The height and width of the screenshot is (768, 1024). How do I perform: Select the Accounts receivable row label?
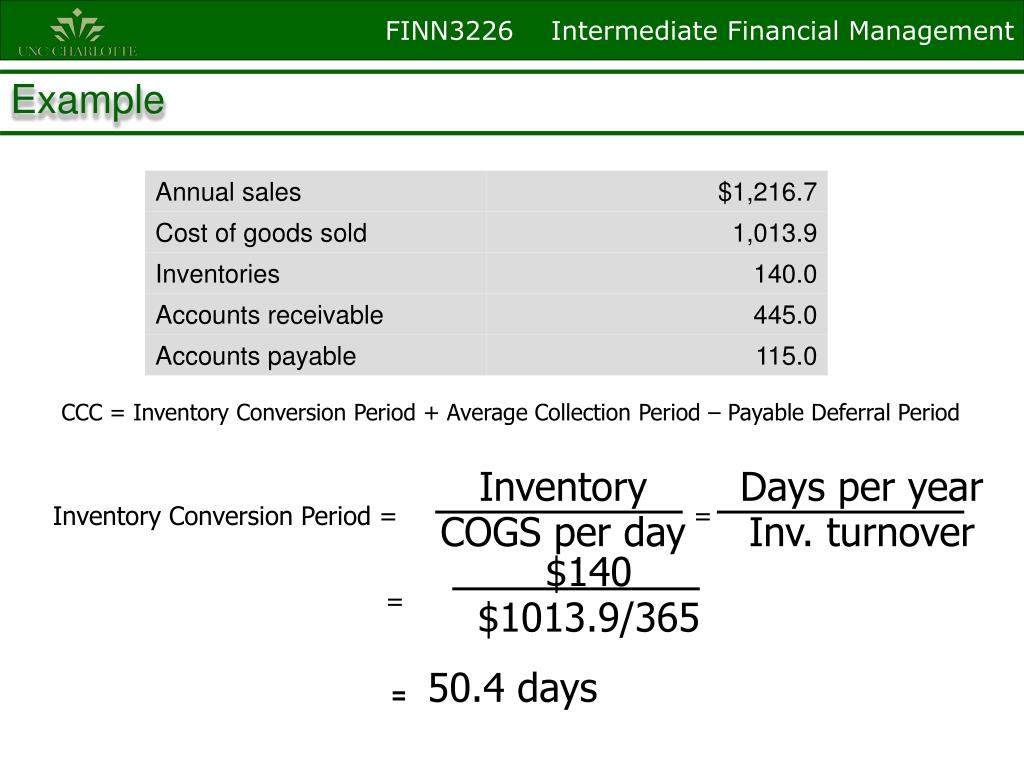pyautogui.click(x=269, y=315)
